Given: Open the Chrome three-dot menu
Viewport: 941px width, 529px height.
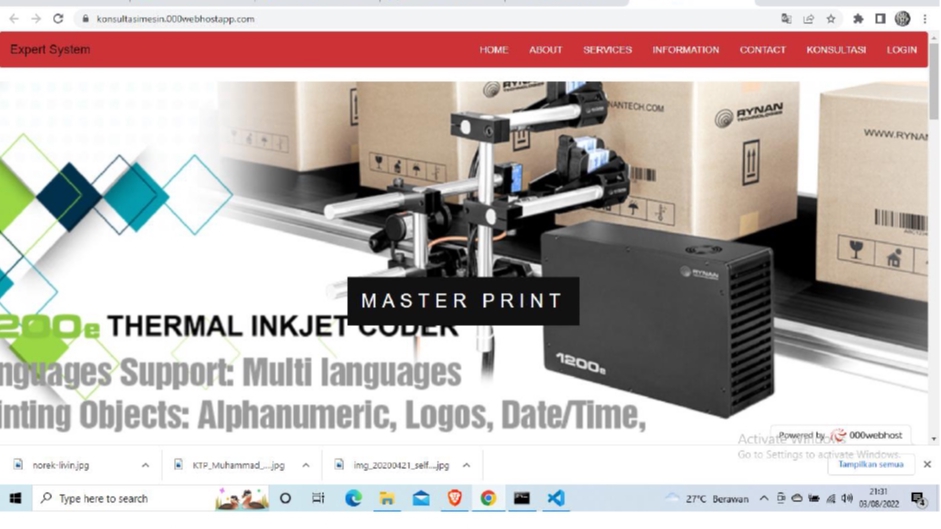Looking at the screenshot, I should click(925, 19).
